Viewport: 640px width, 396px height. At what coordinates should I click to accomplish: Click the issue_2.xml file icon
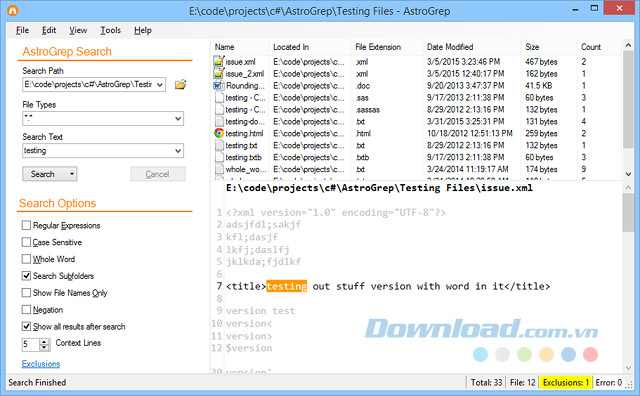click(x=219, y=73)
